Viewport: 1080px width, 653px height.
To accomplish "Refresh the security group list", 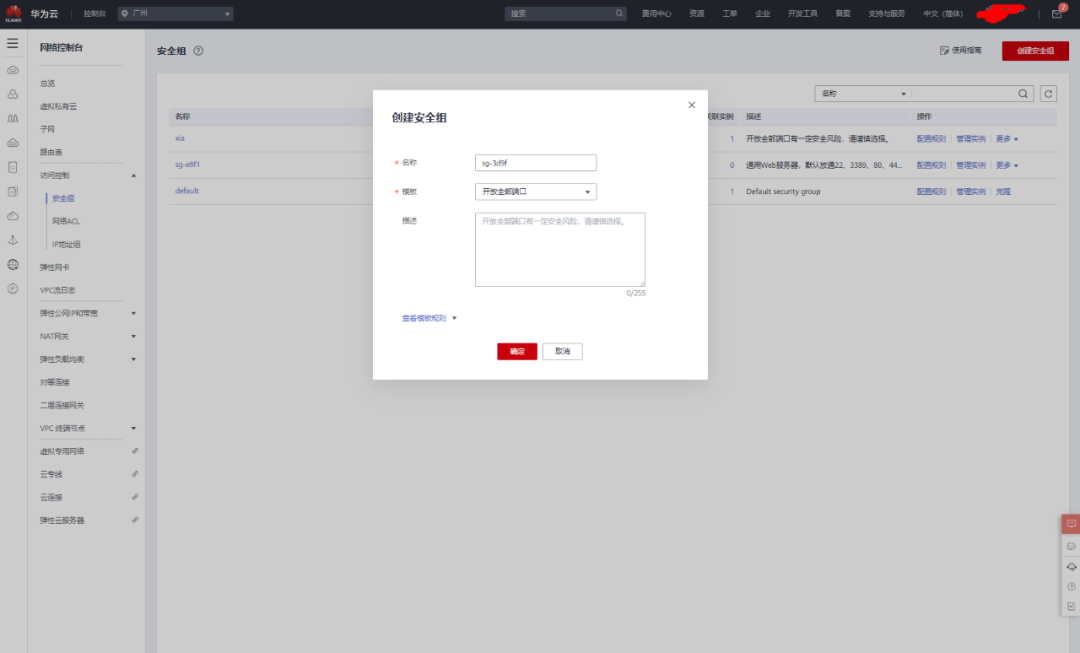I will click(1048, 94).
